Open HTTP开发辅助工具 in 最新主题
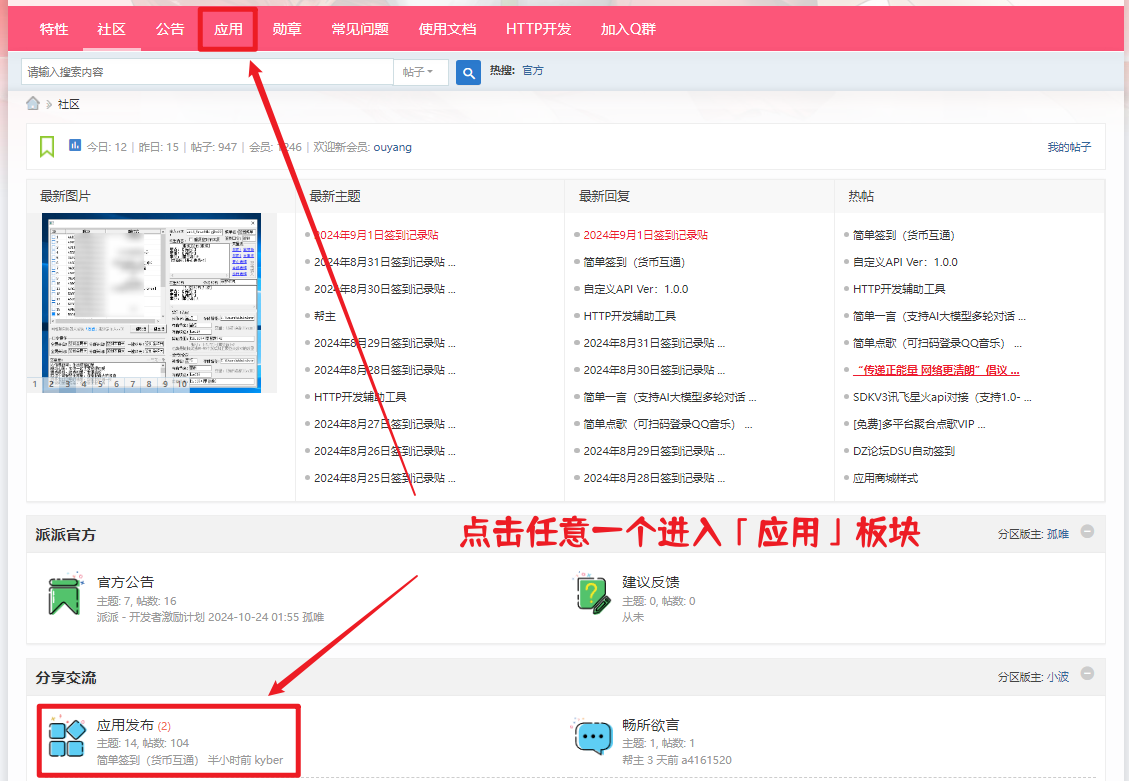 (x=360, y=397)
